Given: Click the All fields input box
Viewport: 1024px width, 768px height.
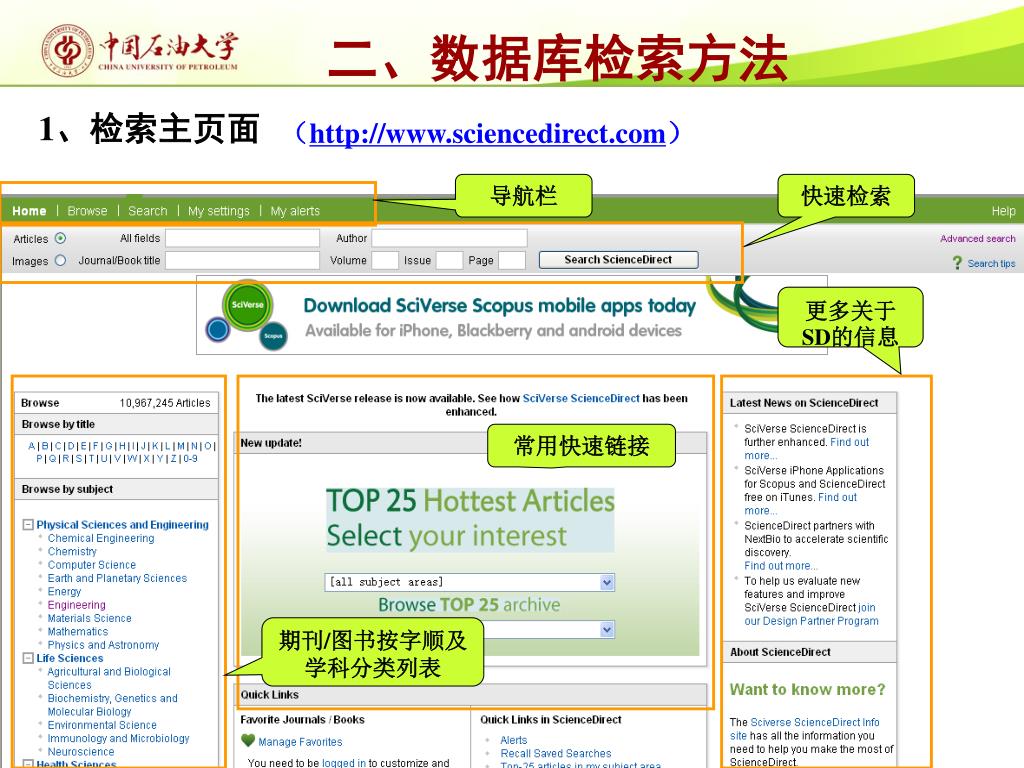Looking at the screenshot, I should coord(242,238).
